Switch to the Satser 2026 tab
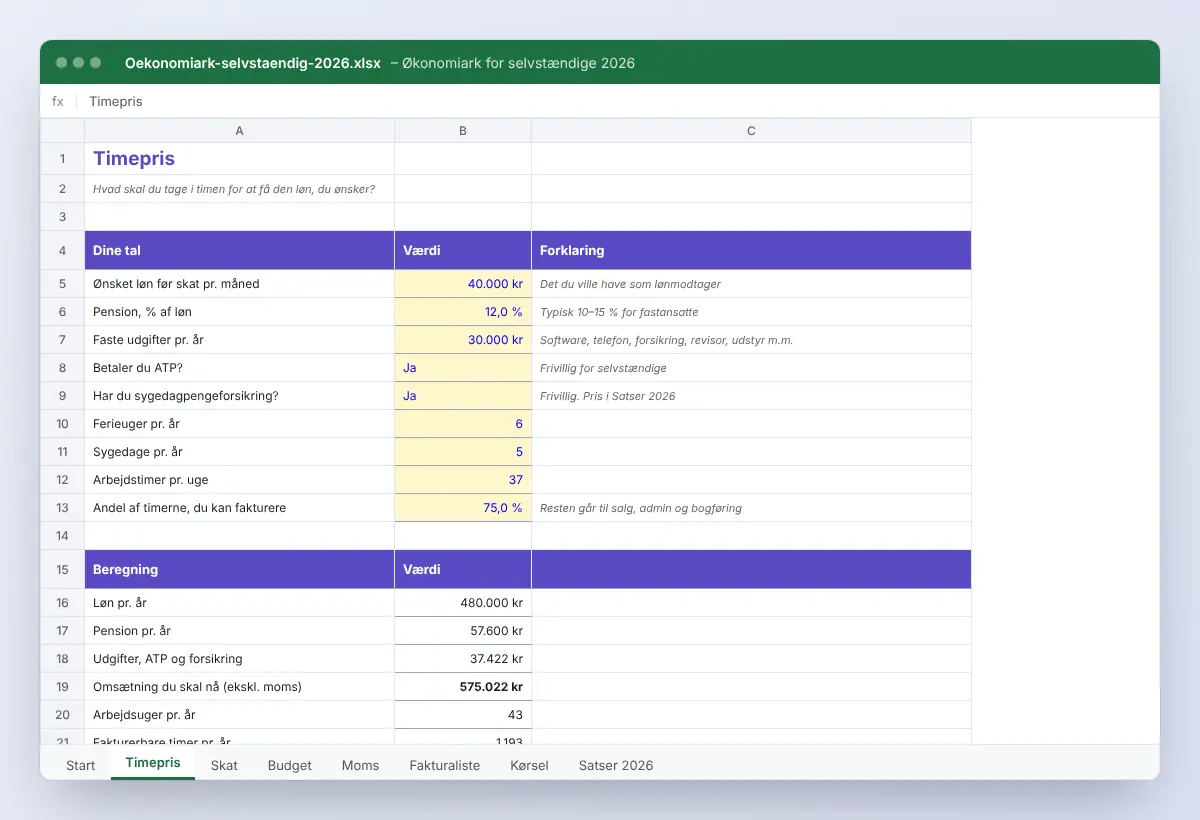 [616, 765]
